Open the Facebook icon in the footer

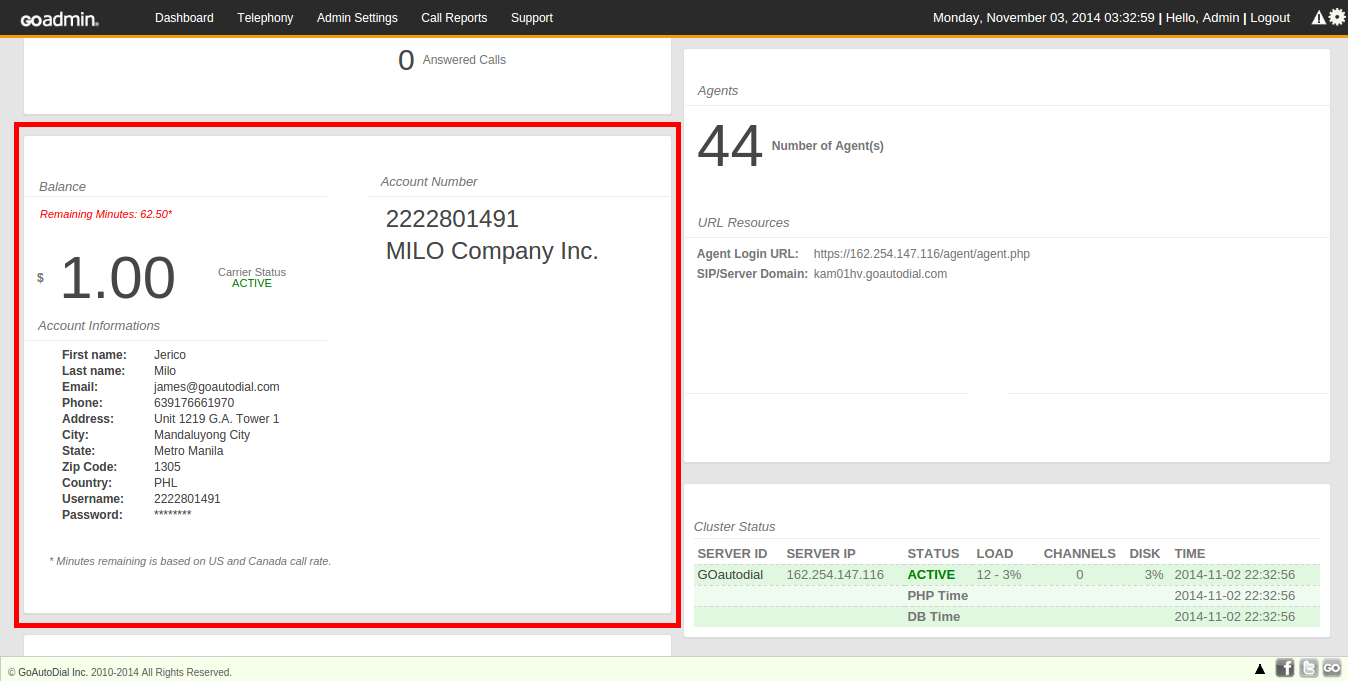(x=1285, y=669)
